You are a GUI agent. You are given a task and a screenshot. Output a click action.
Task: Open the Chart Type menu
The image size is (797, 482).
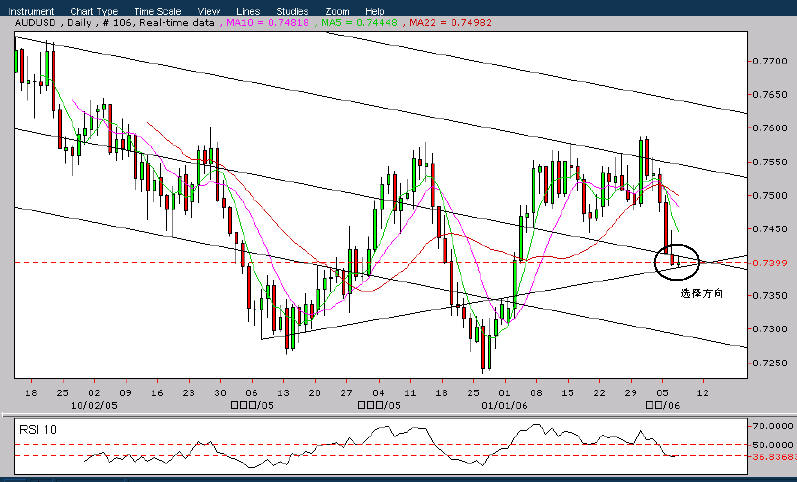coord(94,11)
